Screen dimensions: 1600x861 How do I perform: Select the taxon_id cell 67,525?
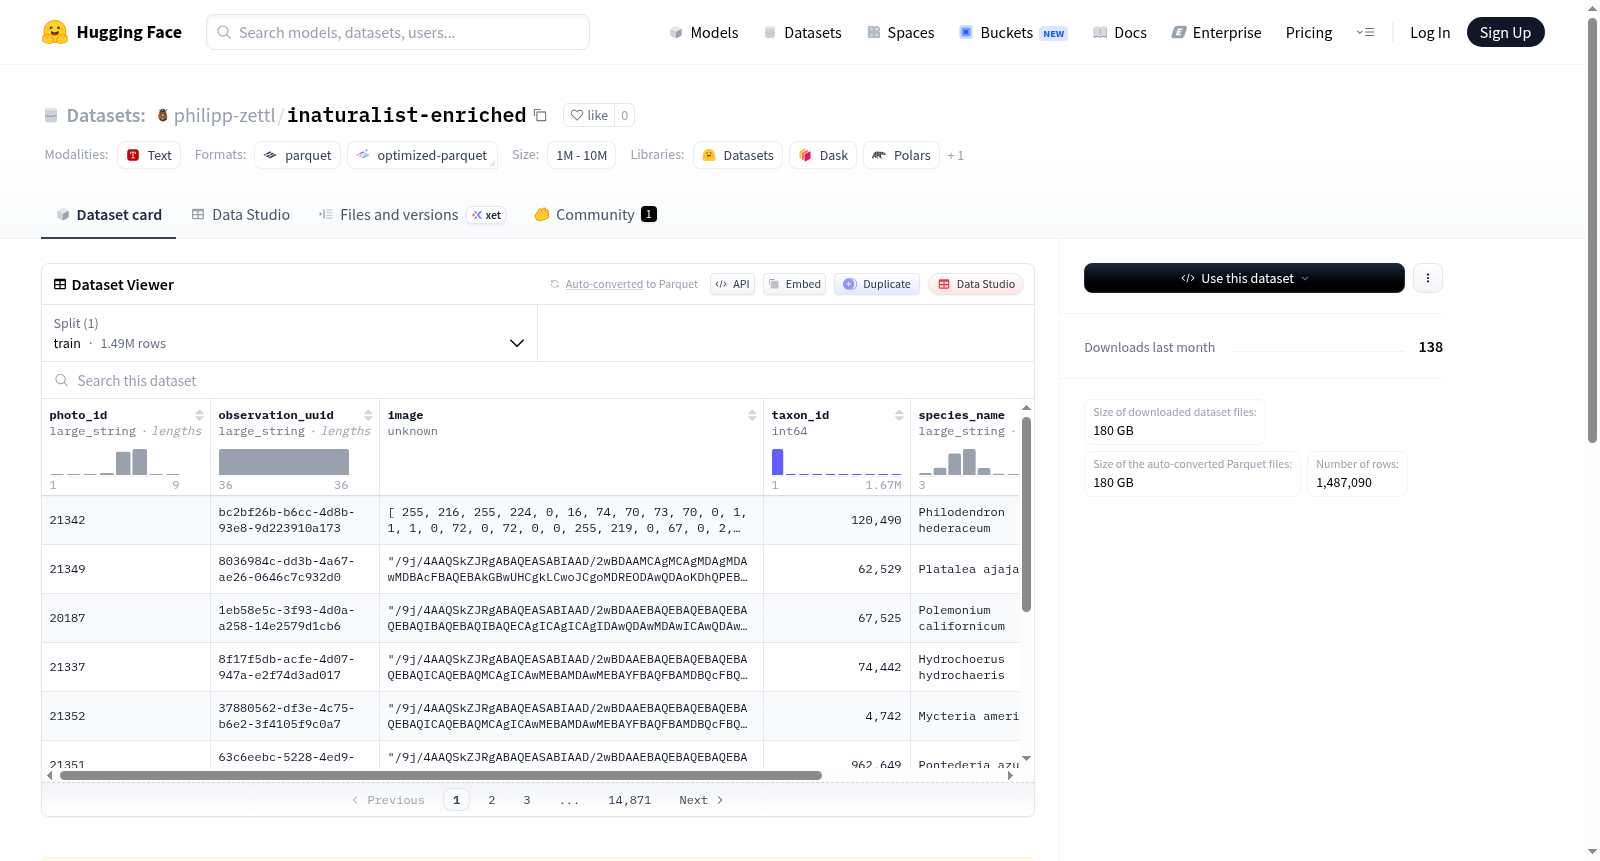(837, 618)
